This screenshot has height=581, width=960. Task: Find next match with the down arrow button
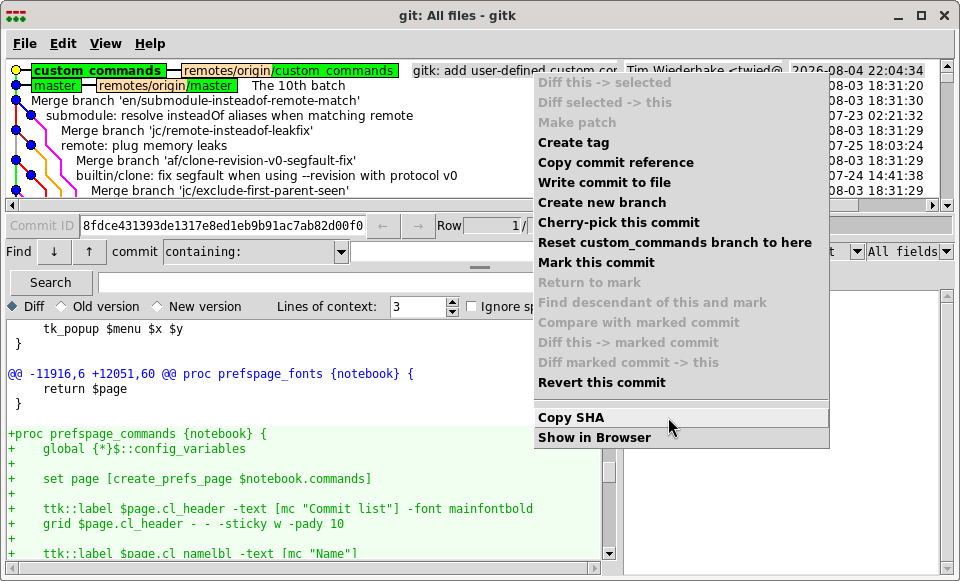tap(54, 252)
